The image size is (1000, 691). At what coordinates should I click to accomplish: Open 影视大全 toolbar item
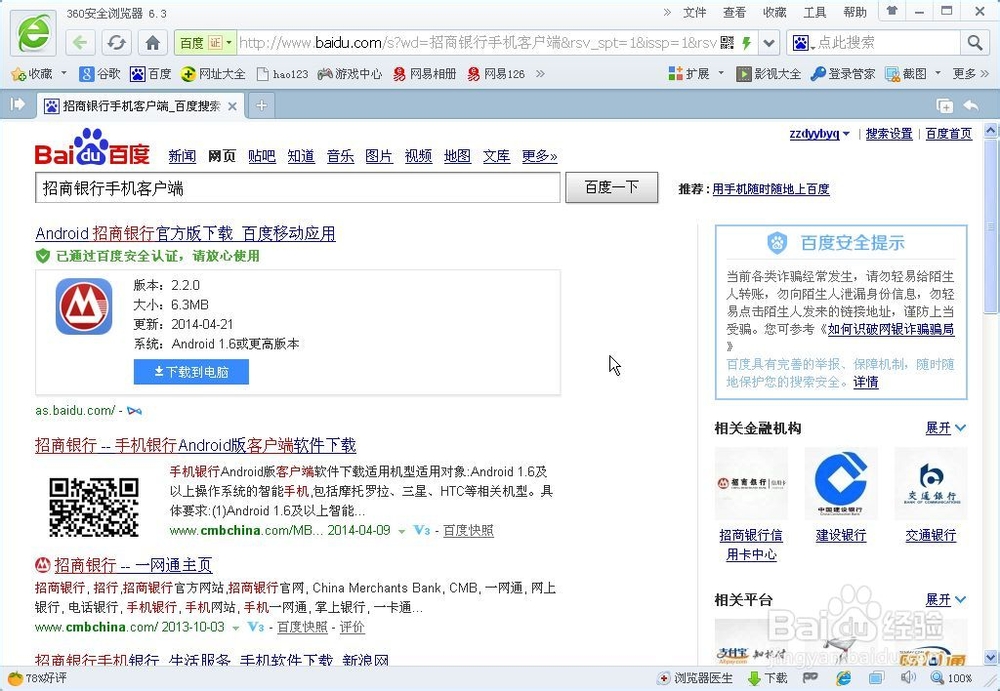tap(768, 74)
